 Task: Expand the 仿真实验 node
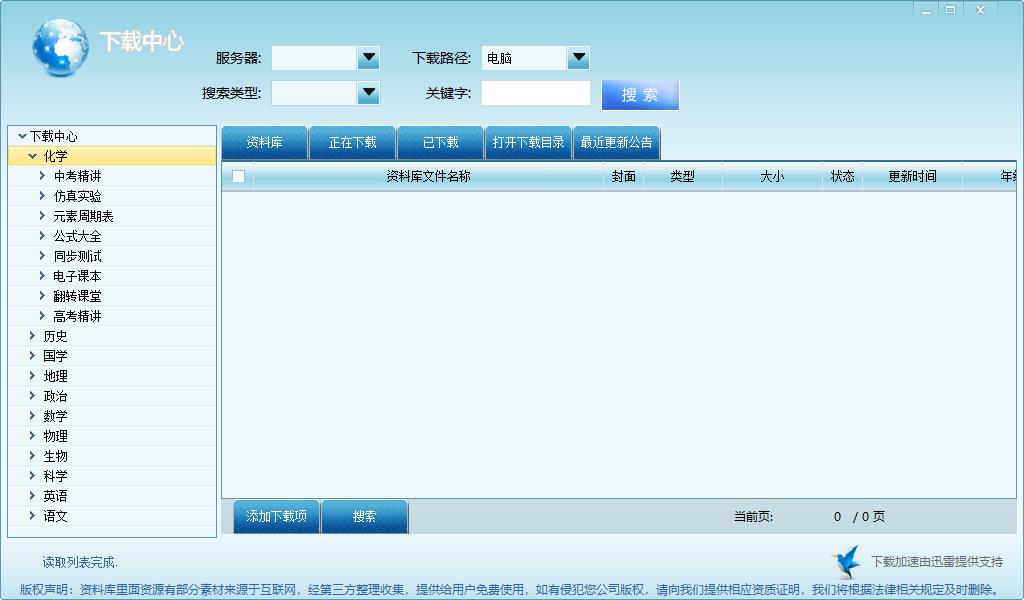point(42,196)
